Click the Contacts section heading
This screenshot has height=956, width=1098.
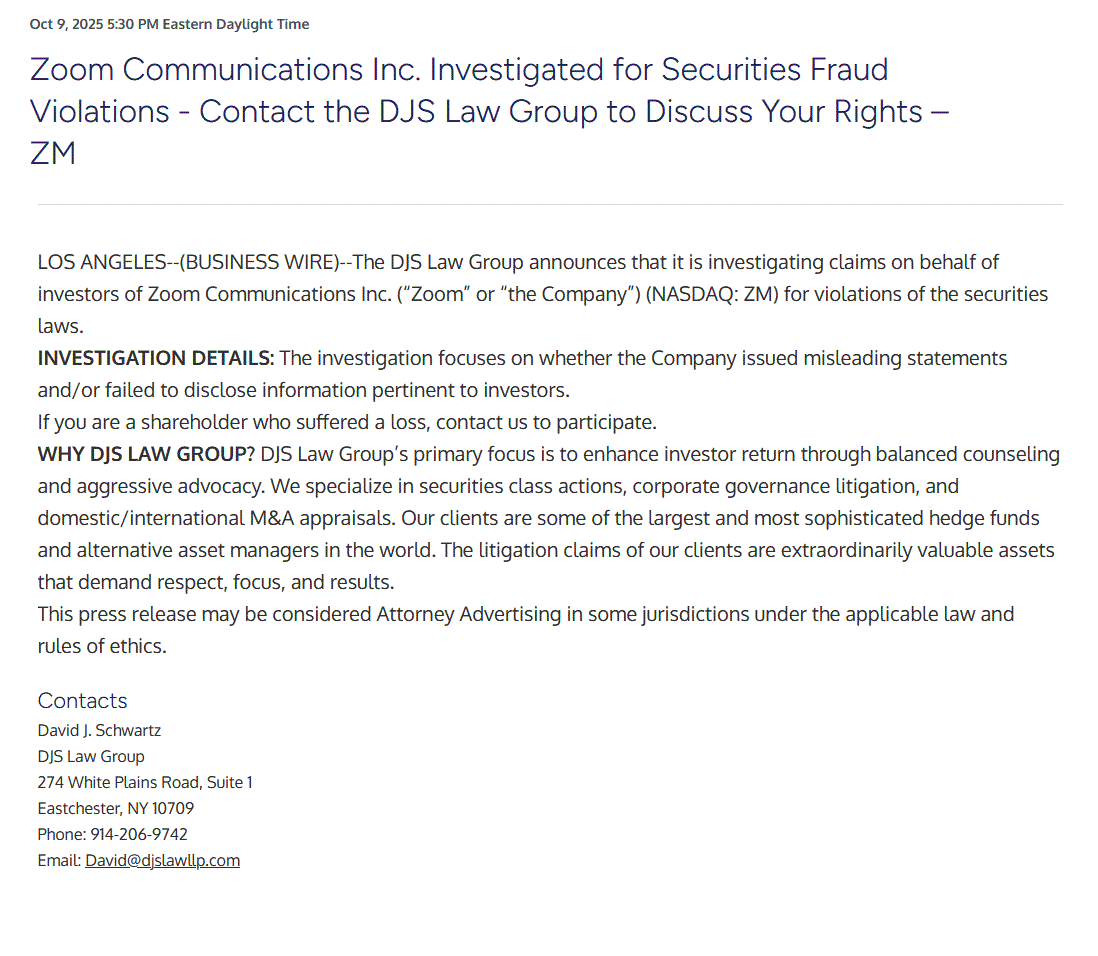(82, 700)
